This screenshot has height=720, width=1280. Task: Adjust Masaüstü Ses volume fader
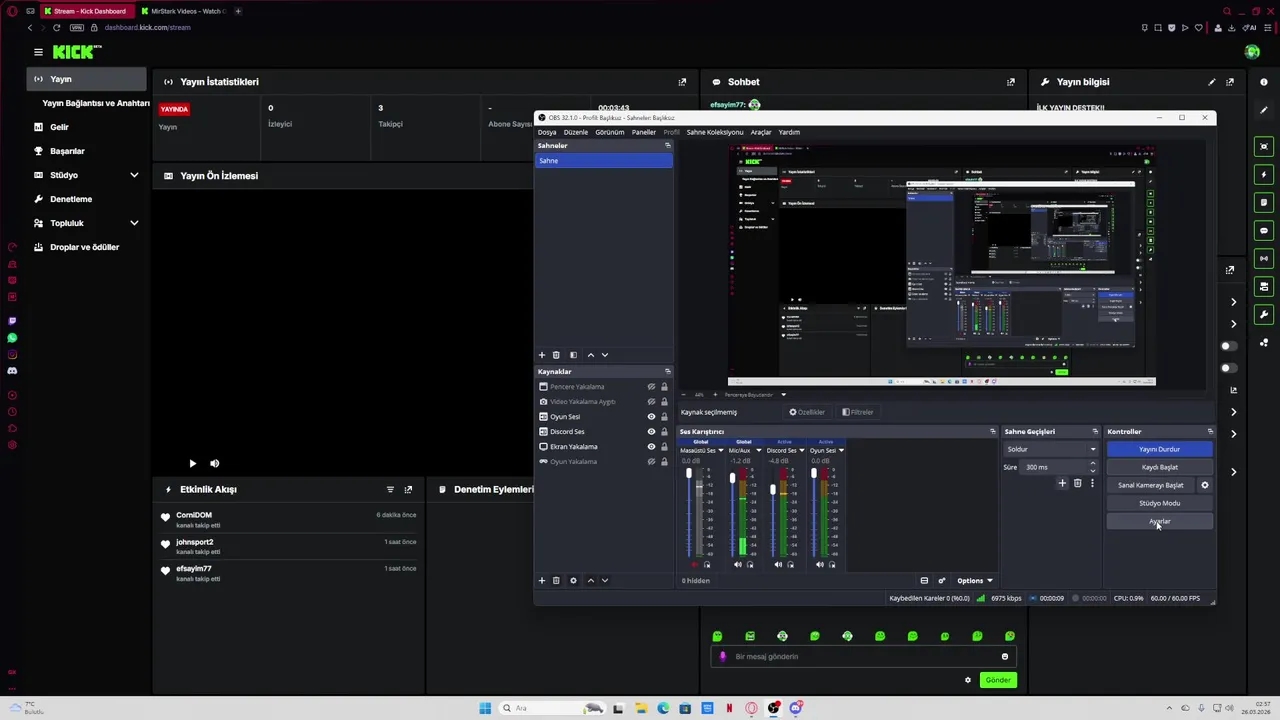pos(689,473)
